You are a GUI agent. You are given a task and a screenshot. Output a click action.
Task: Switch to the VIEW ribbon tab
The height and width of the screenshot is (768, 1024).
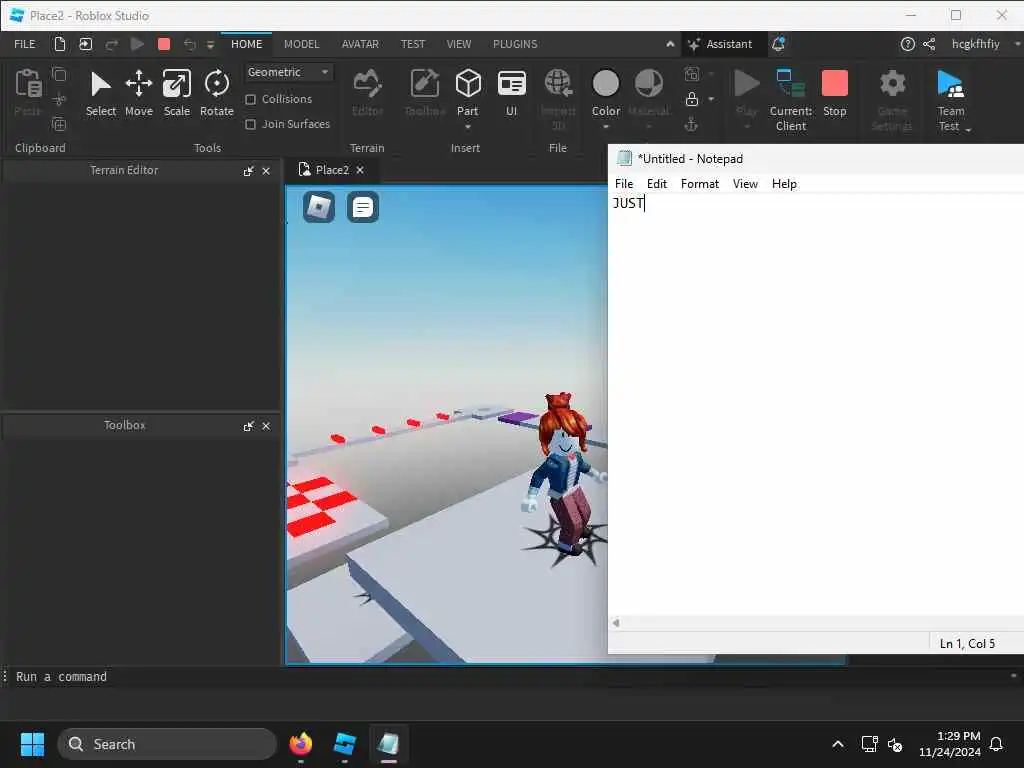point(458,44)
